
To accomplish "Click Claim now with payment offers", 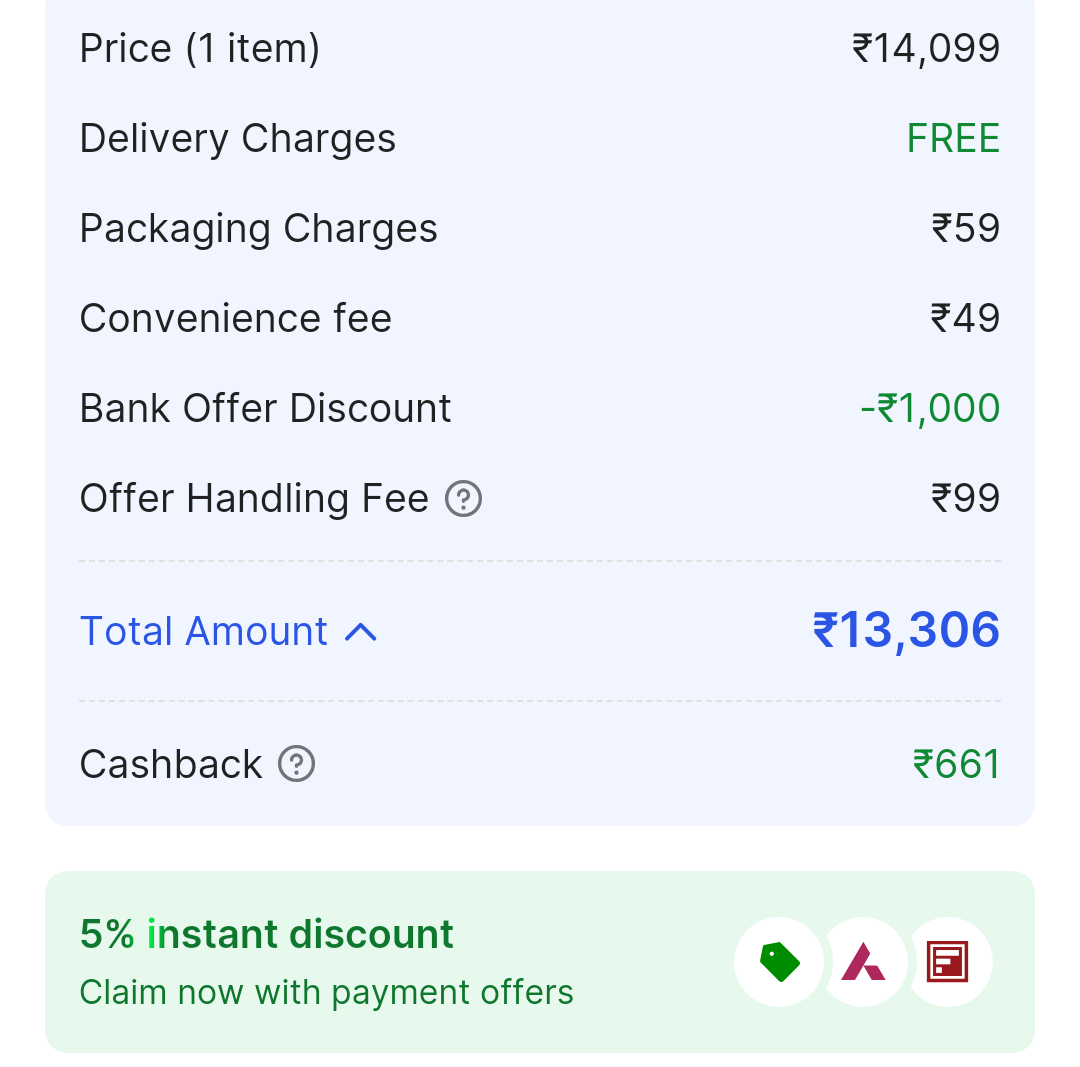I will tap(326, 992).
